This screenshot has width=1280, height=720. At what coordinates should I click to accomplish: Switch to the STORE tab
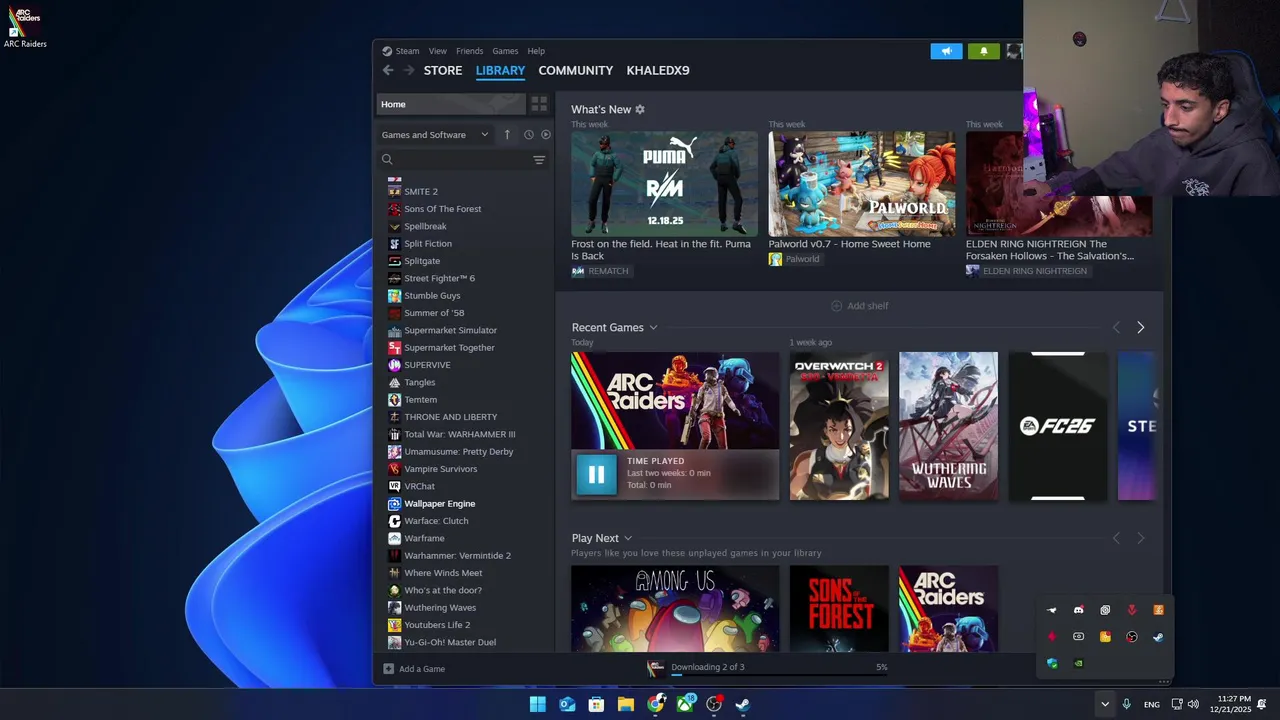(x=443, y=70)
